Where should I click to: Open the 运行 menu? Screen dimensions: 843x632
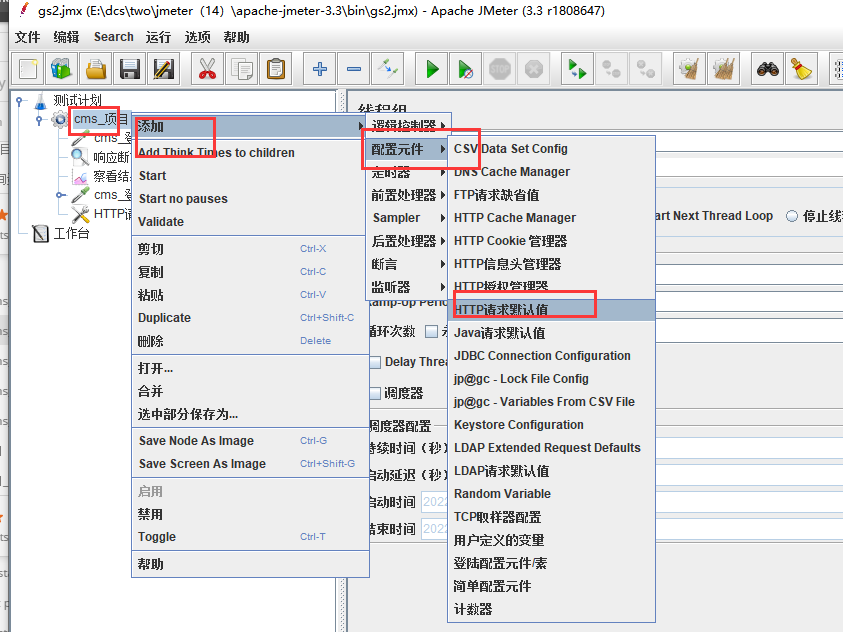click(158, 37)
